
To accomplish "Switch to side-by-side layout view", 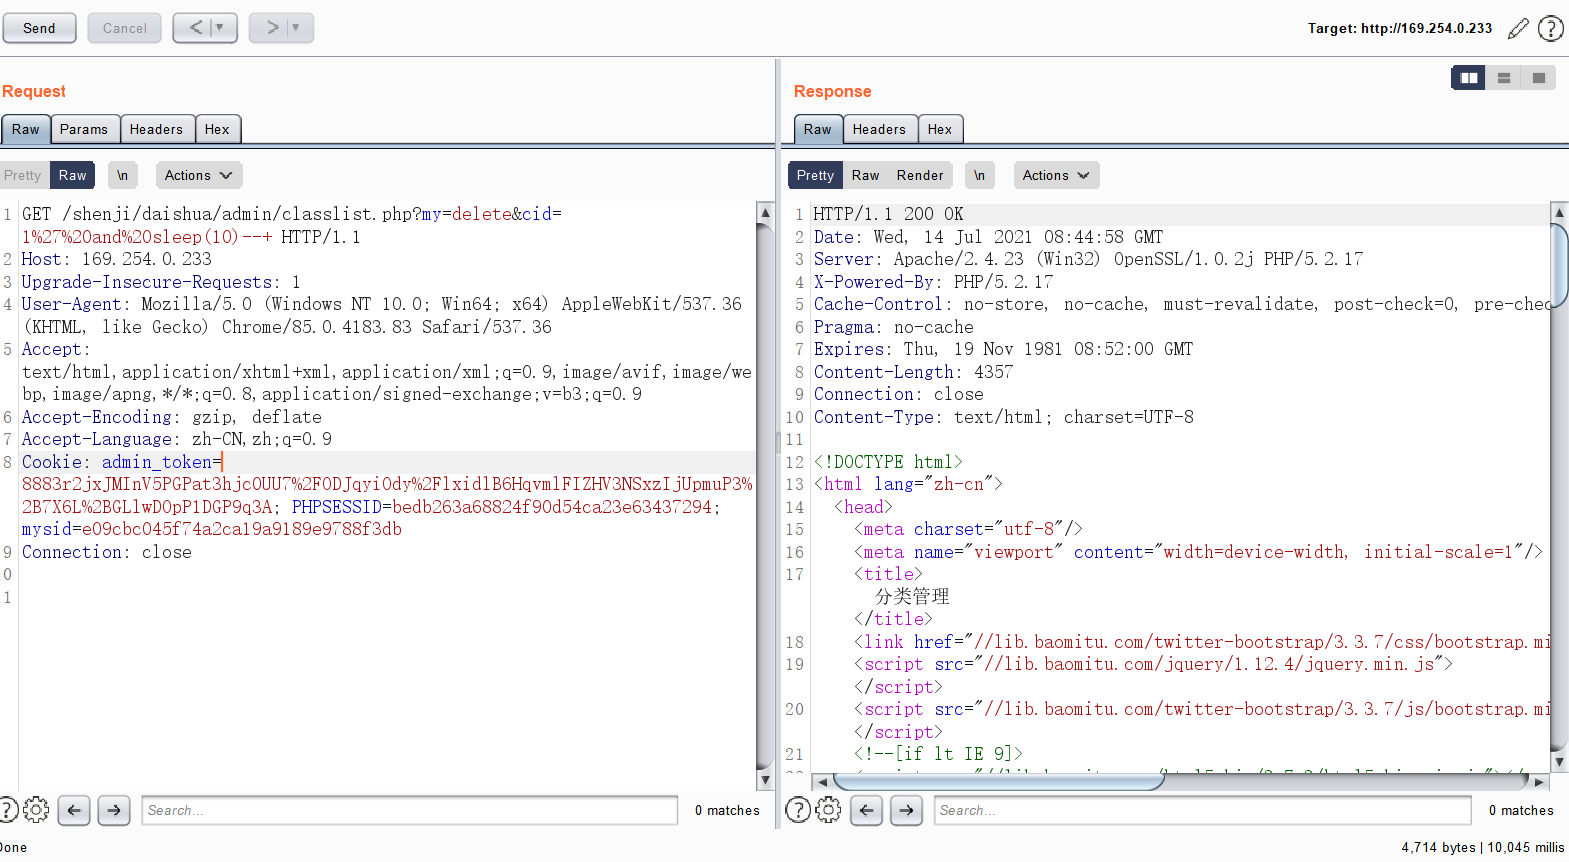I will pos(1469,78).
